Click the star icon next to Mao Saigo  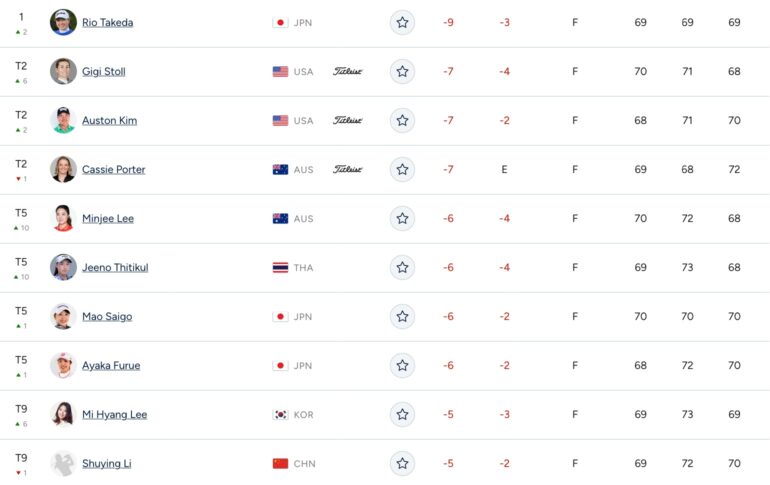click(402, 317)
